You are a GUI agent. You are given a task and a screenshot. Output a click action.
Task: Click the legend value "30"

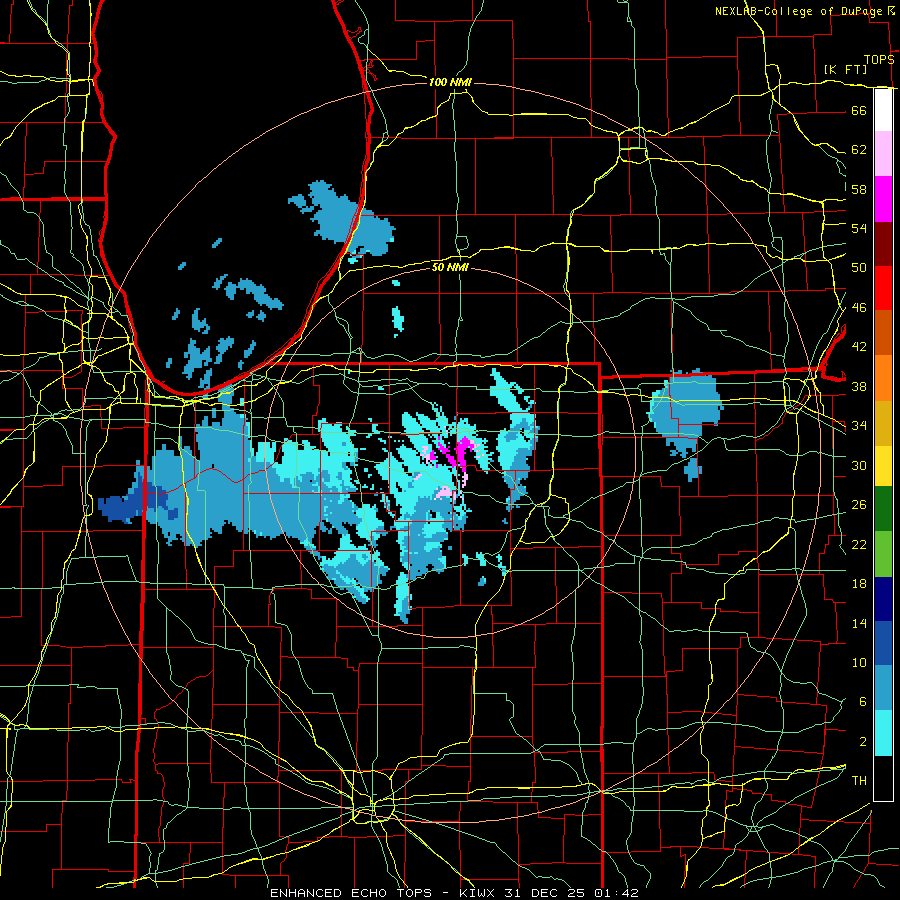pyautogui.click(x=859, y=465)
